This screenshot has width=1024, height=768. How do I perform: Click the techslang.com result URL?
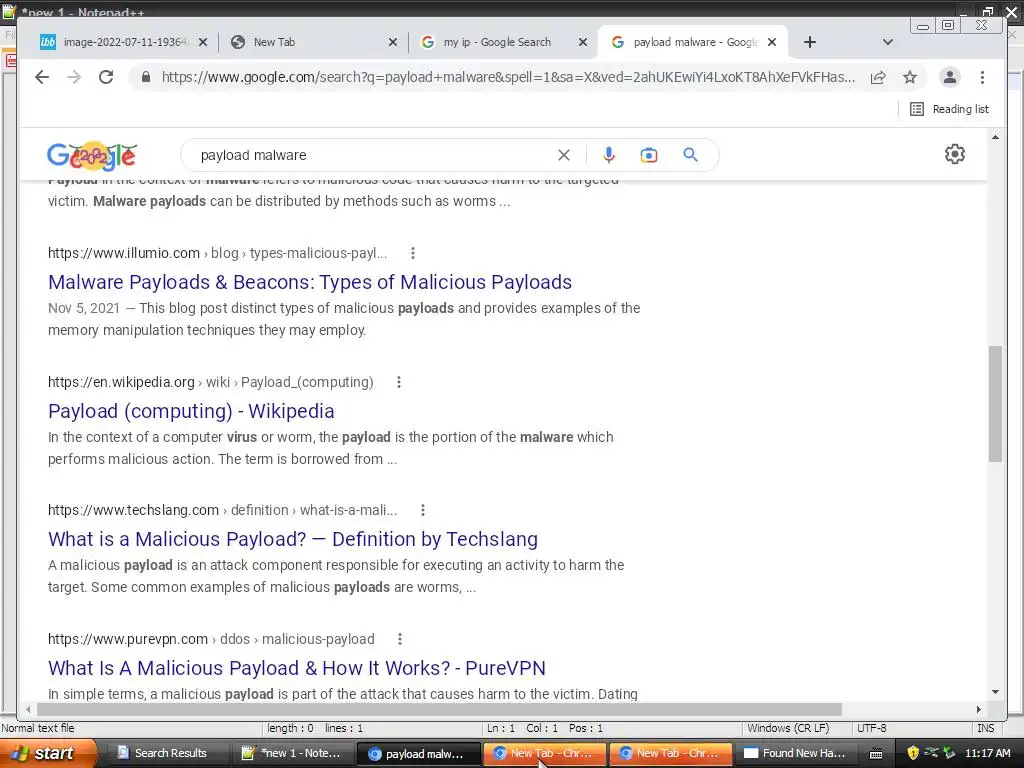click(223, 510)
